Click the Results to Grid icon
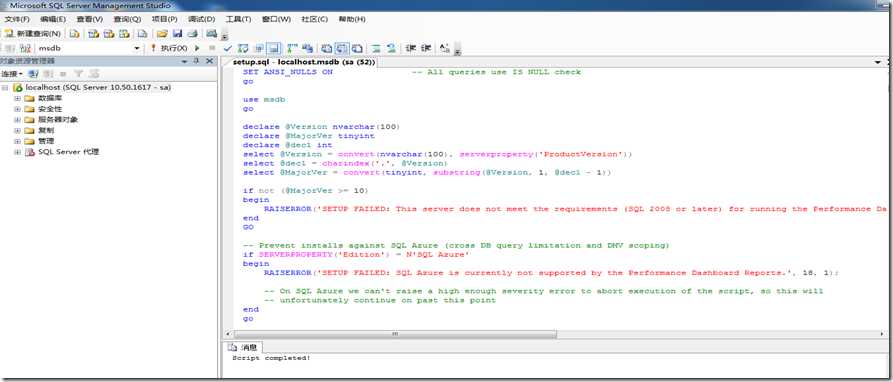Viewport: 893px width, 382px height. [x=341, y=48]
